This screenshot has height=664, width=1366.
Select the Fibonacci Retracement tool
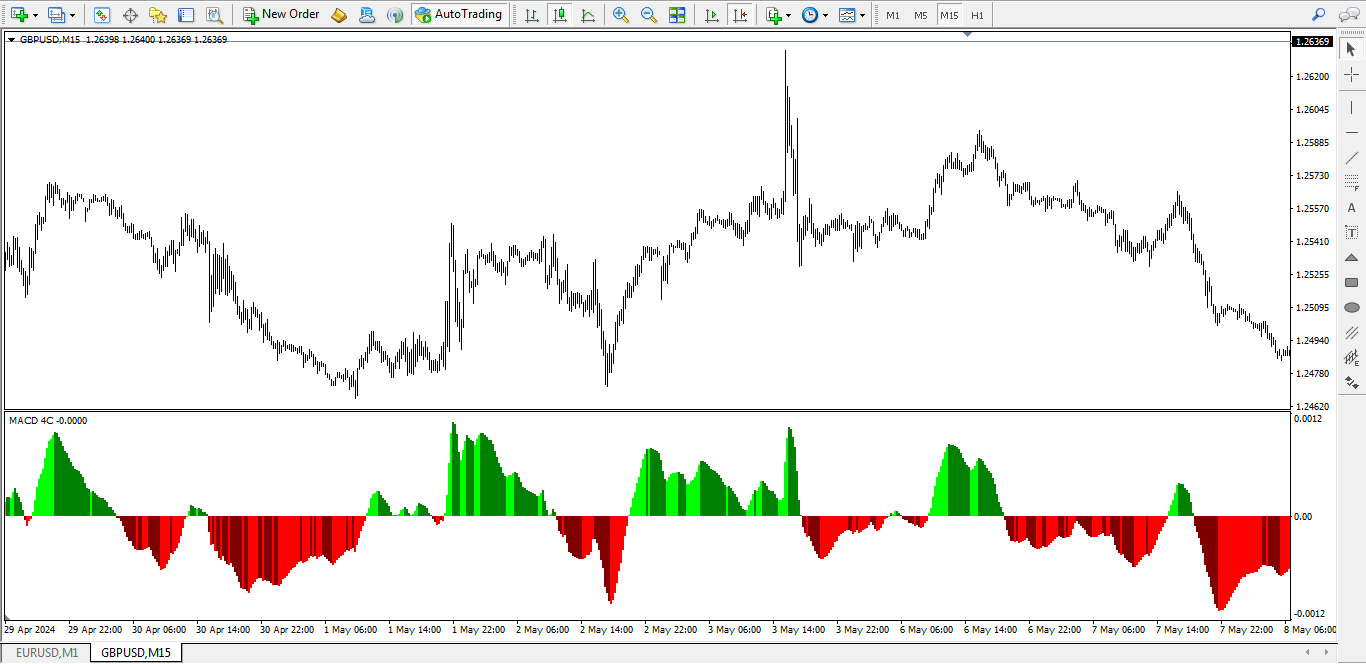tap(1352, 183)
